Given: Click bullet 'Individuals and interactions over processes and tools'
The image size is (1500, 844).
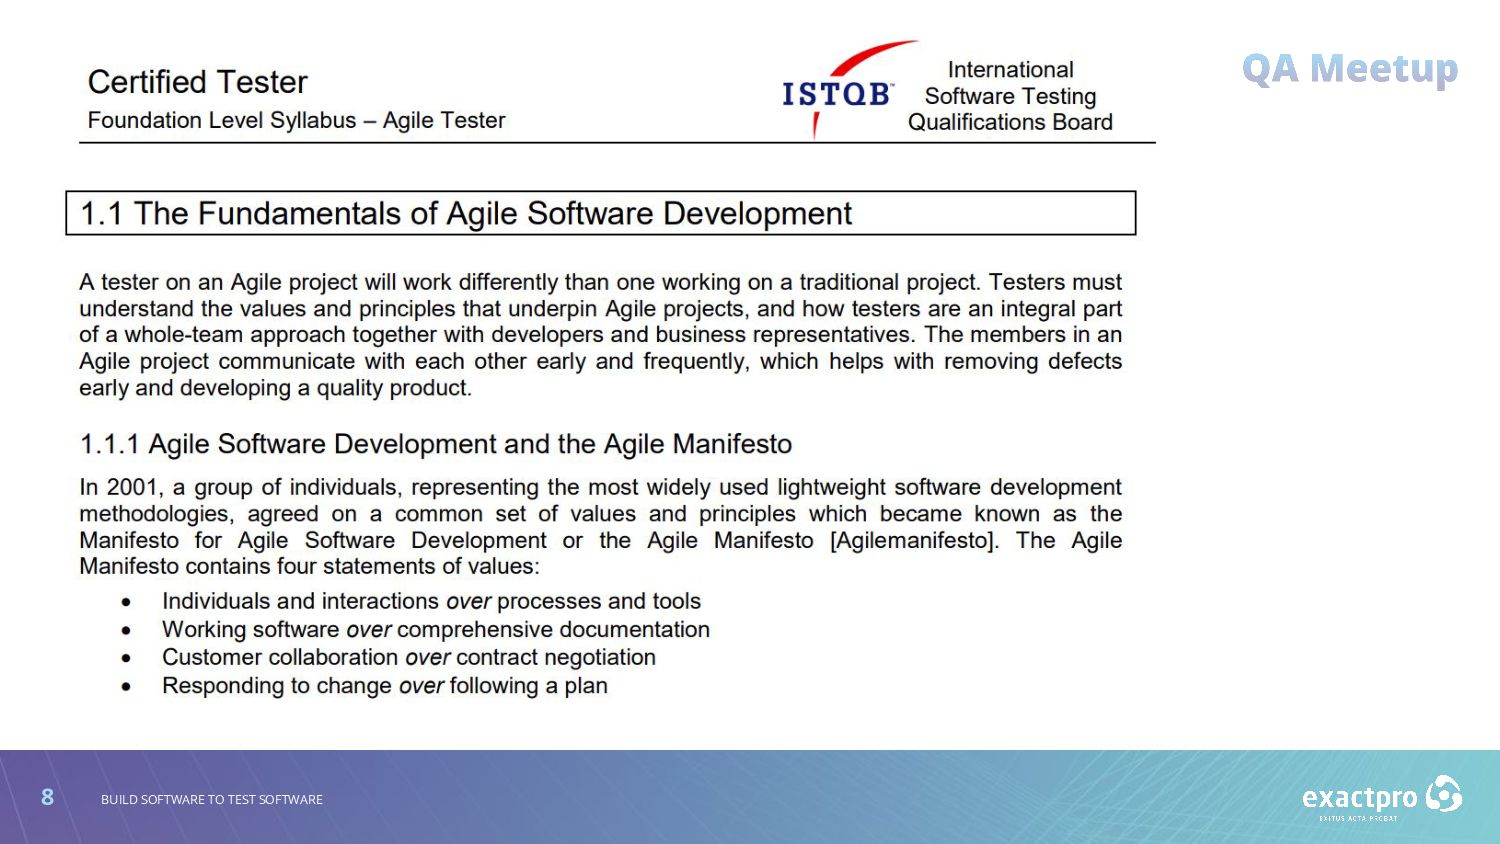Looking at the screenshot, I should 431,601.
